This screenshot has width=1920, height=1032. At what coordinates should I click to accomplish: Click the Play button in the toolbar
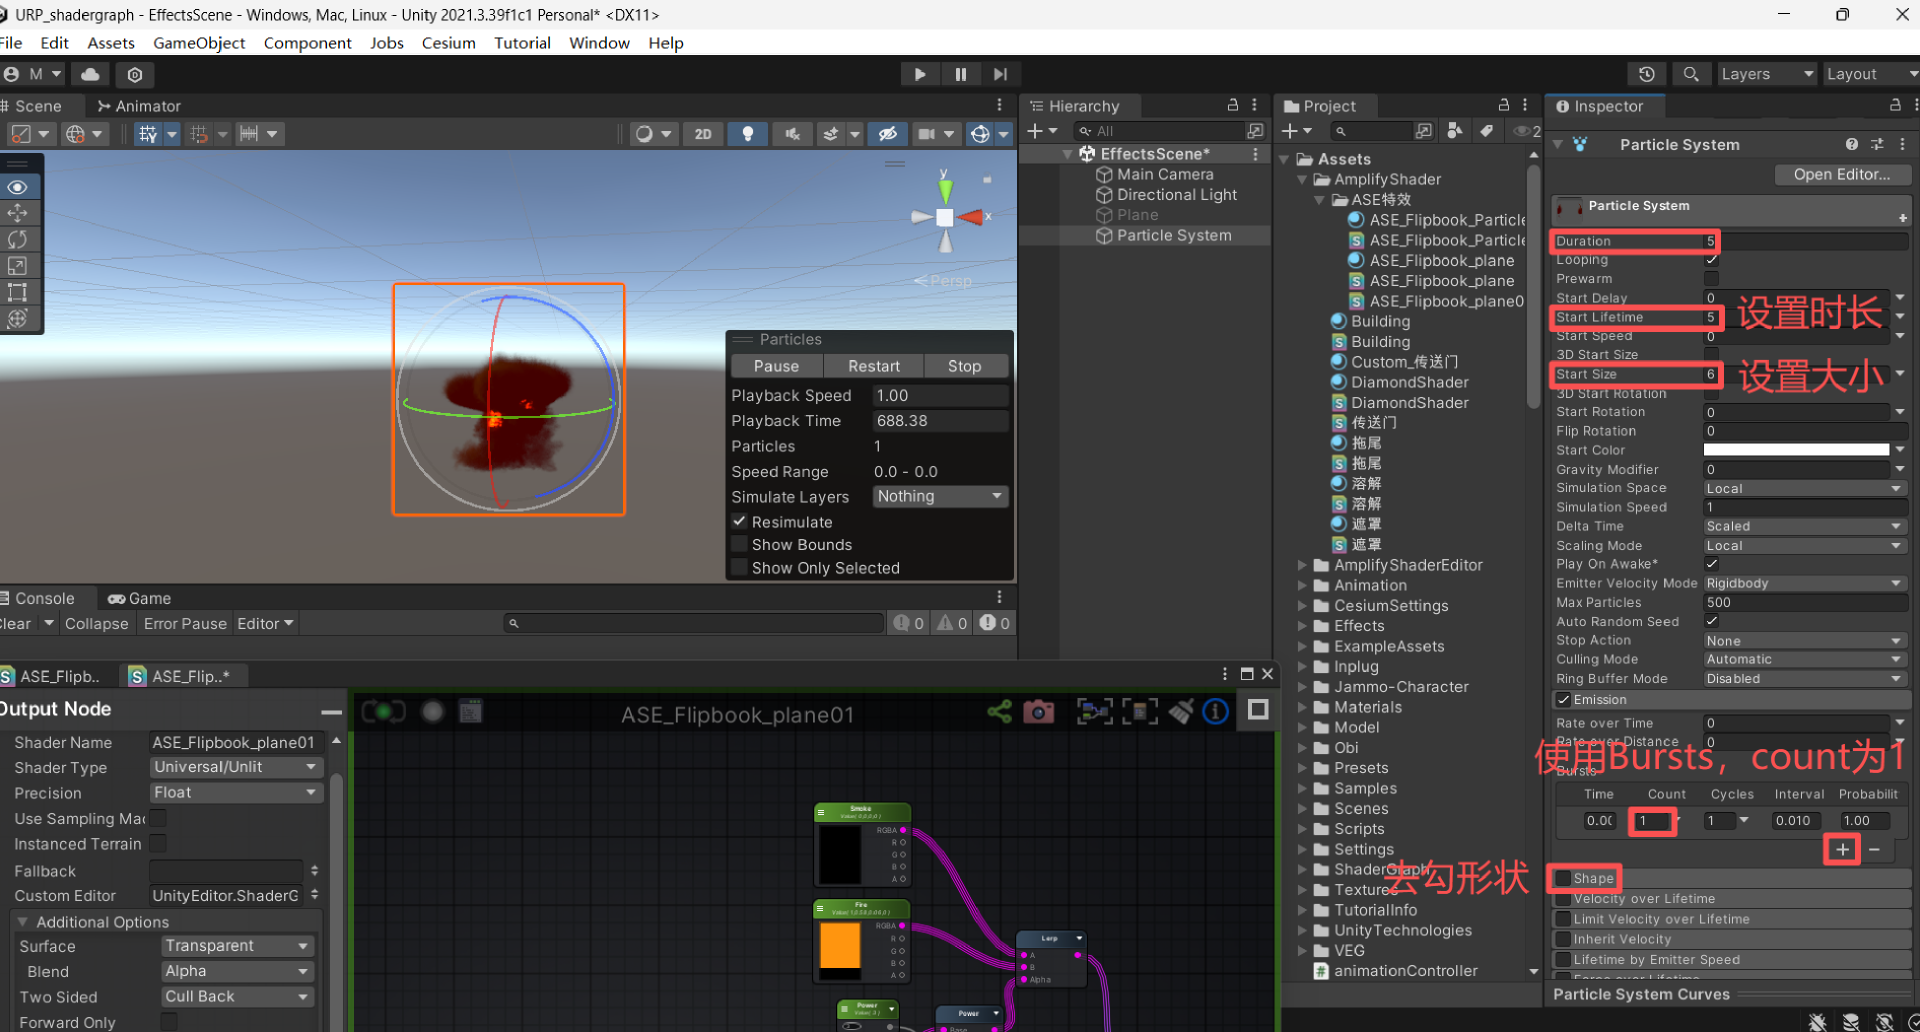pos(919,74)
